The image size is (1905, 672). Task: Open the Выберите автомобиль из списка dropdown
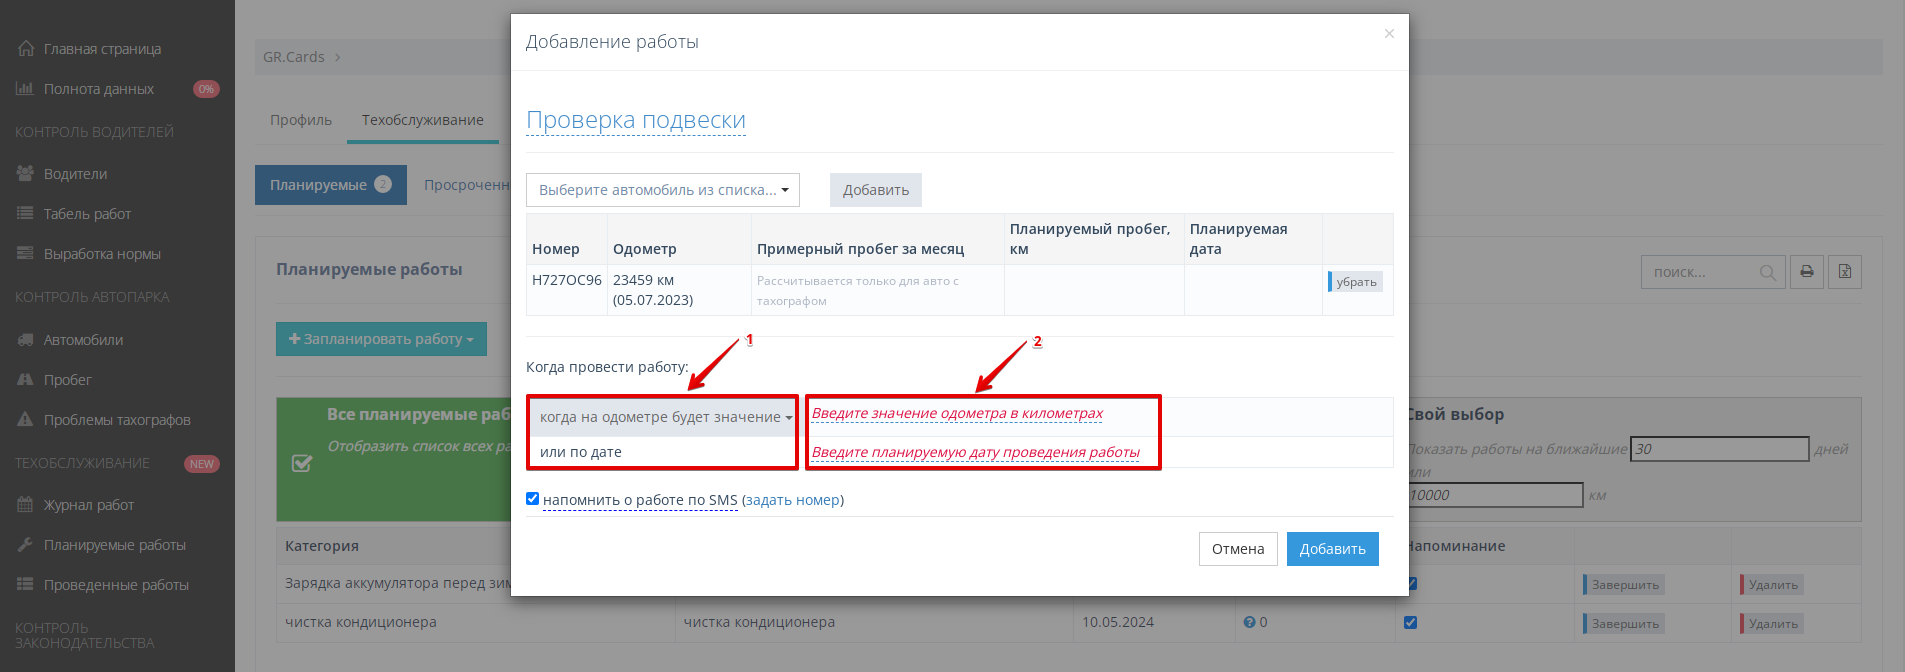[x=662, y=190]
